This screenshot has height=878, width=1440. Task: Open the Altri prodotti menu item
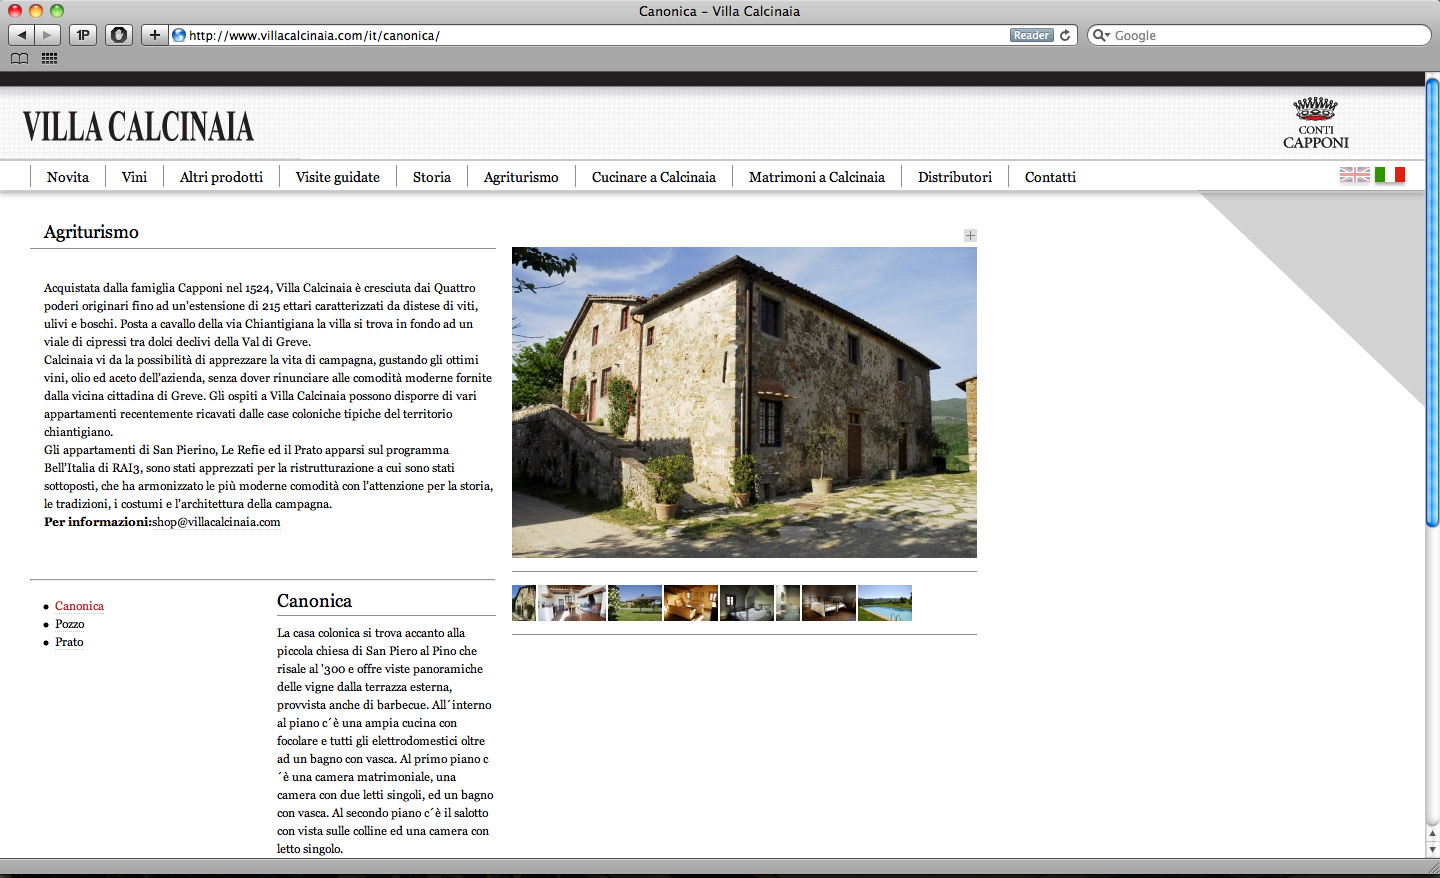click(221, 177)
